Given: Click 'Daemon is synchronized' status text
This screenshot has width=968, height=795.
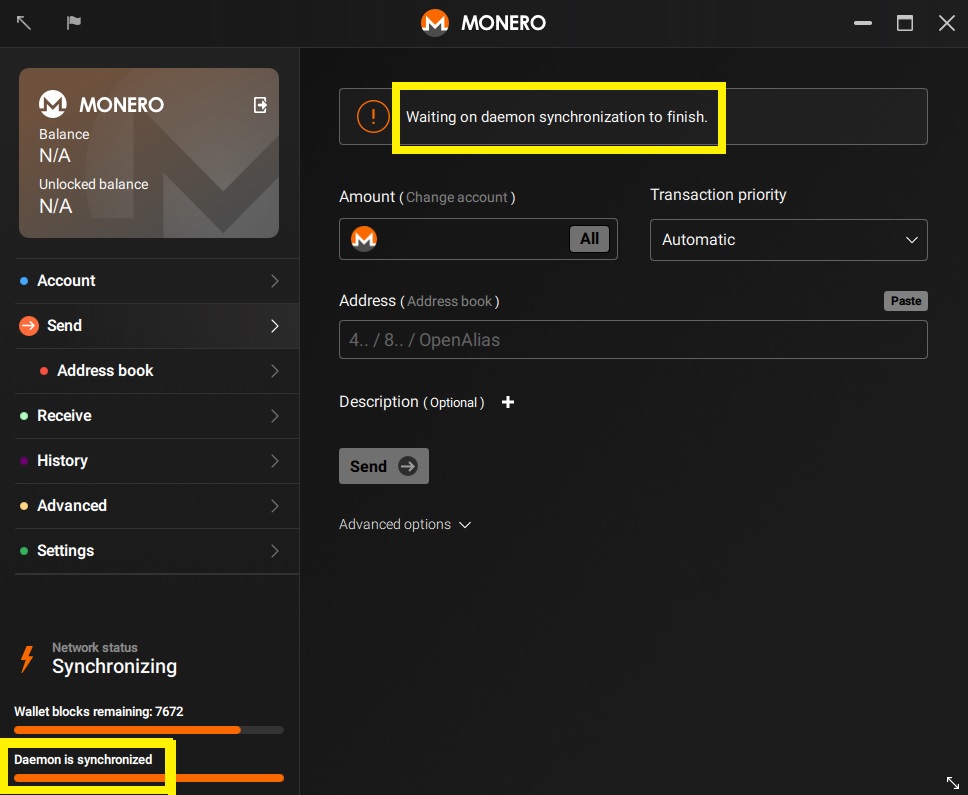Looking at the screenshot, I should pyautogui.click(x=83, y=760).
